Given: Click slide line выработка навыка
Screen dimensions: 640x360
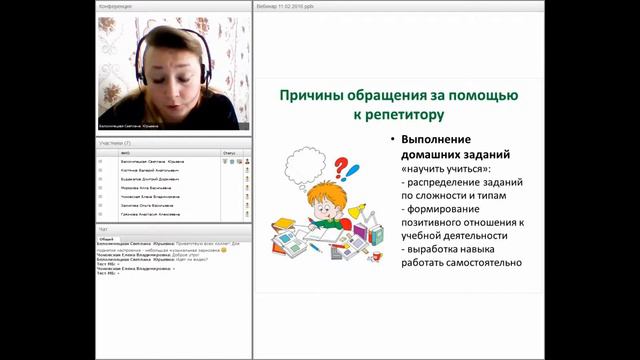Looking at the screenshot, I should 448,249.
